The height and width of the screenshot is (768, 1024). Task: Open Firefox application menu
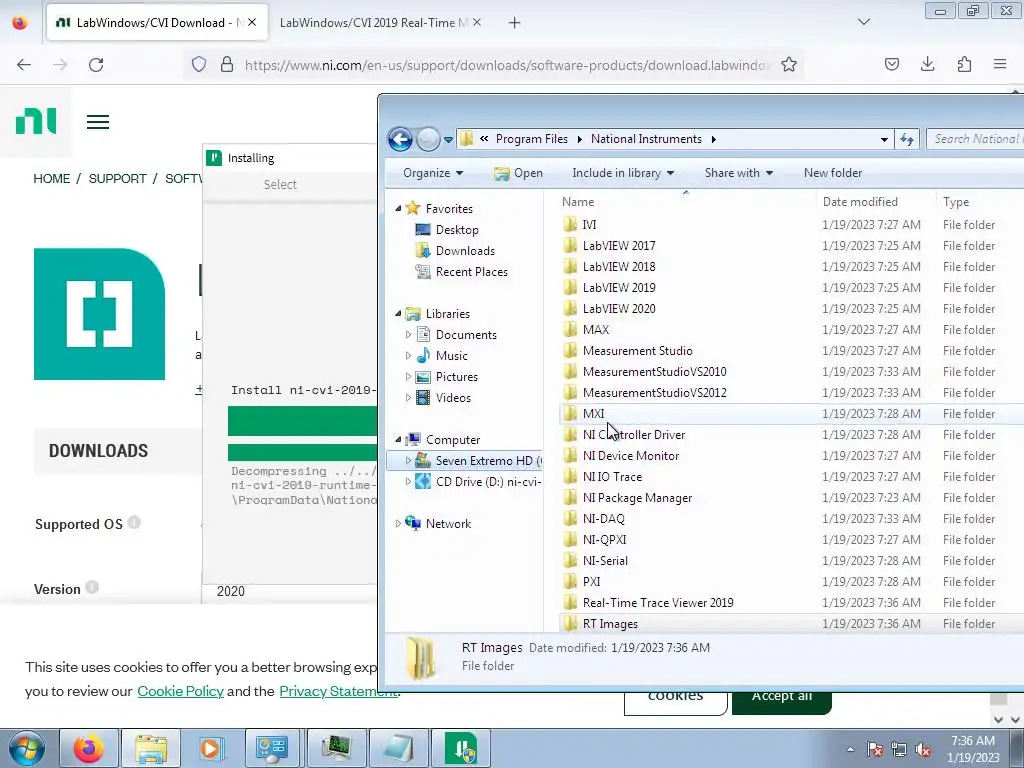click(x=1000, y=64)
